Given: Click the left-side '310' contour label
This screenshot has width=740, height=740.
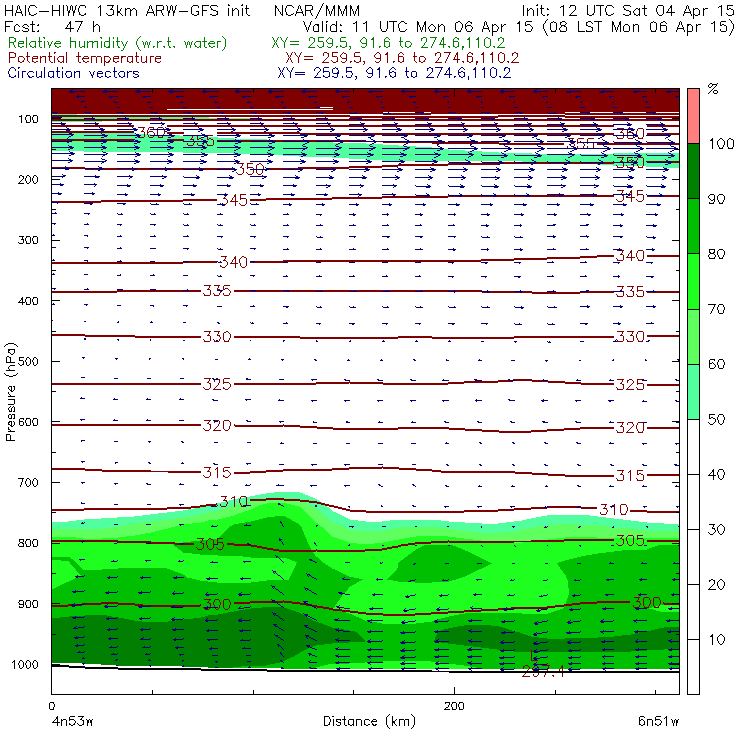Looking at the screenshot, I should click(x=234, y=501).
